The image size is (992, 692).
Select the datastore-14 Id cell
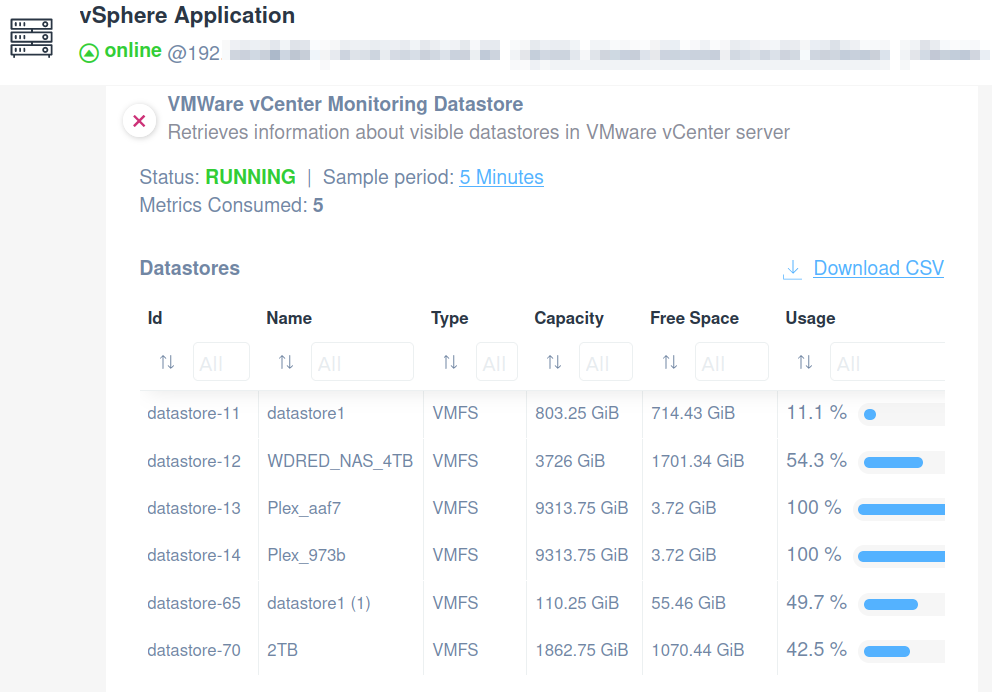point(194,555)
